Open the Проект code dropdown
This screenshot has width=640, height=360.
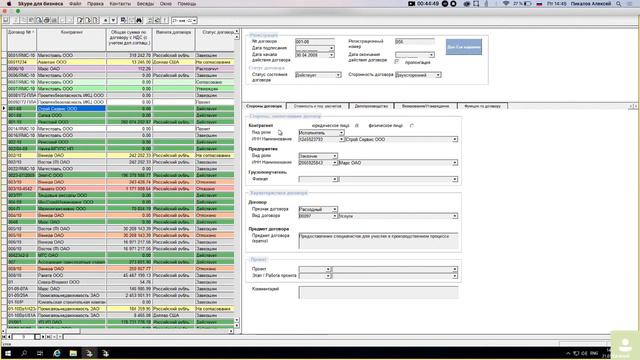328,269
